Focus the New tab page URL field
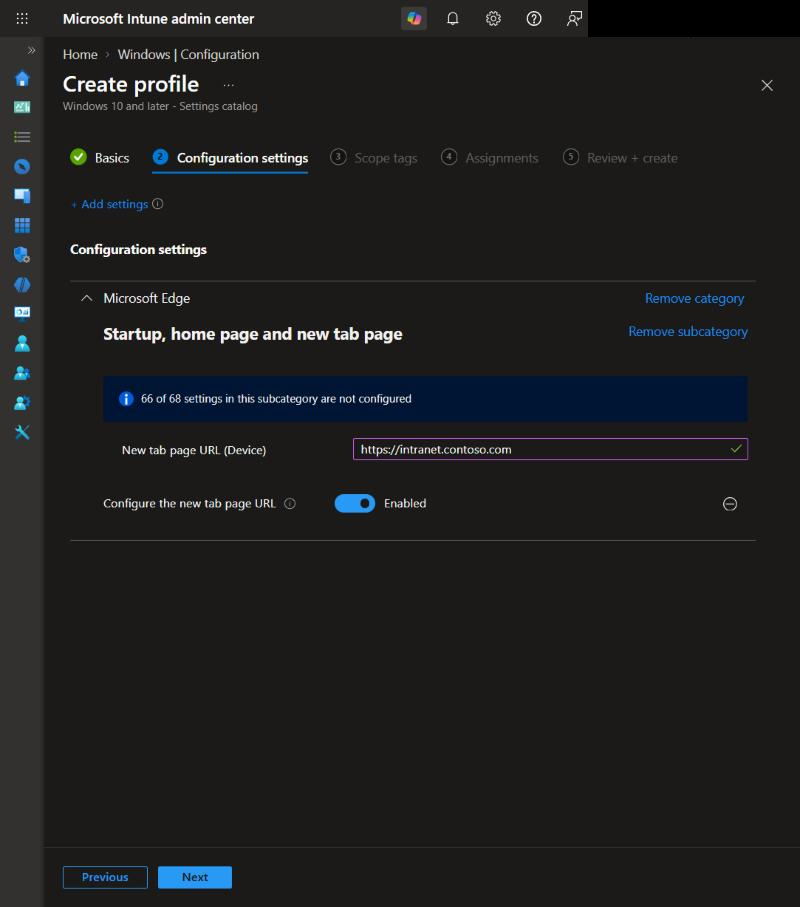Image resolution: width=800 pixels, height=907 pixels. (550, 449)
